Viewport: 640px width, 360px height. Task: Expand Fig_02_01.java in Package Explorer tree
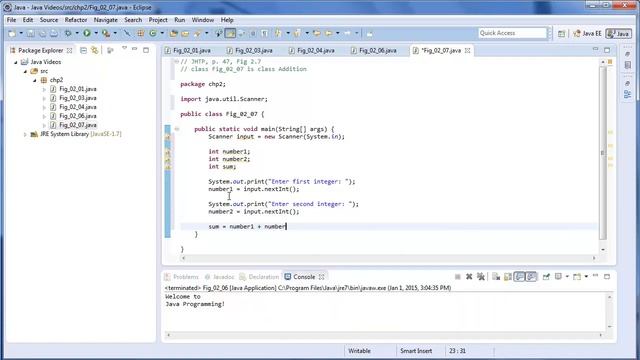point(44,89)
